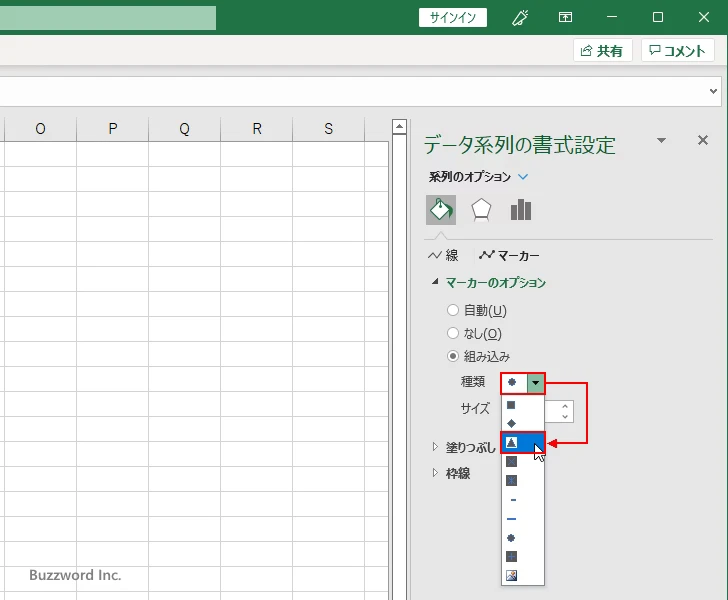Choose triangle marker type

pyautogui.click(x=522, y=443)
